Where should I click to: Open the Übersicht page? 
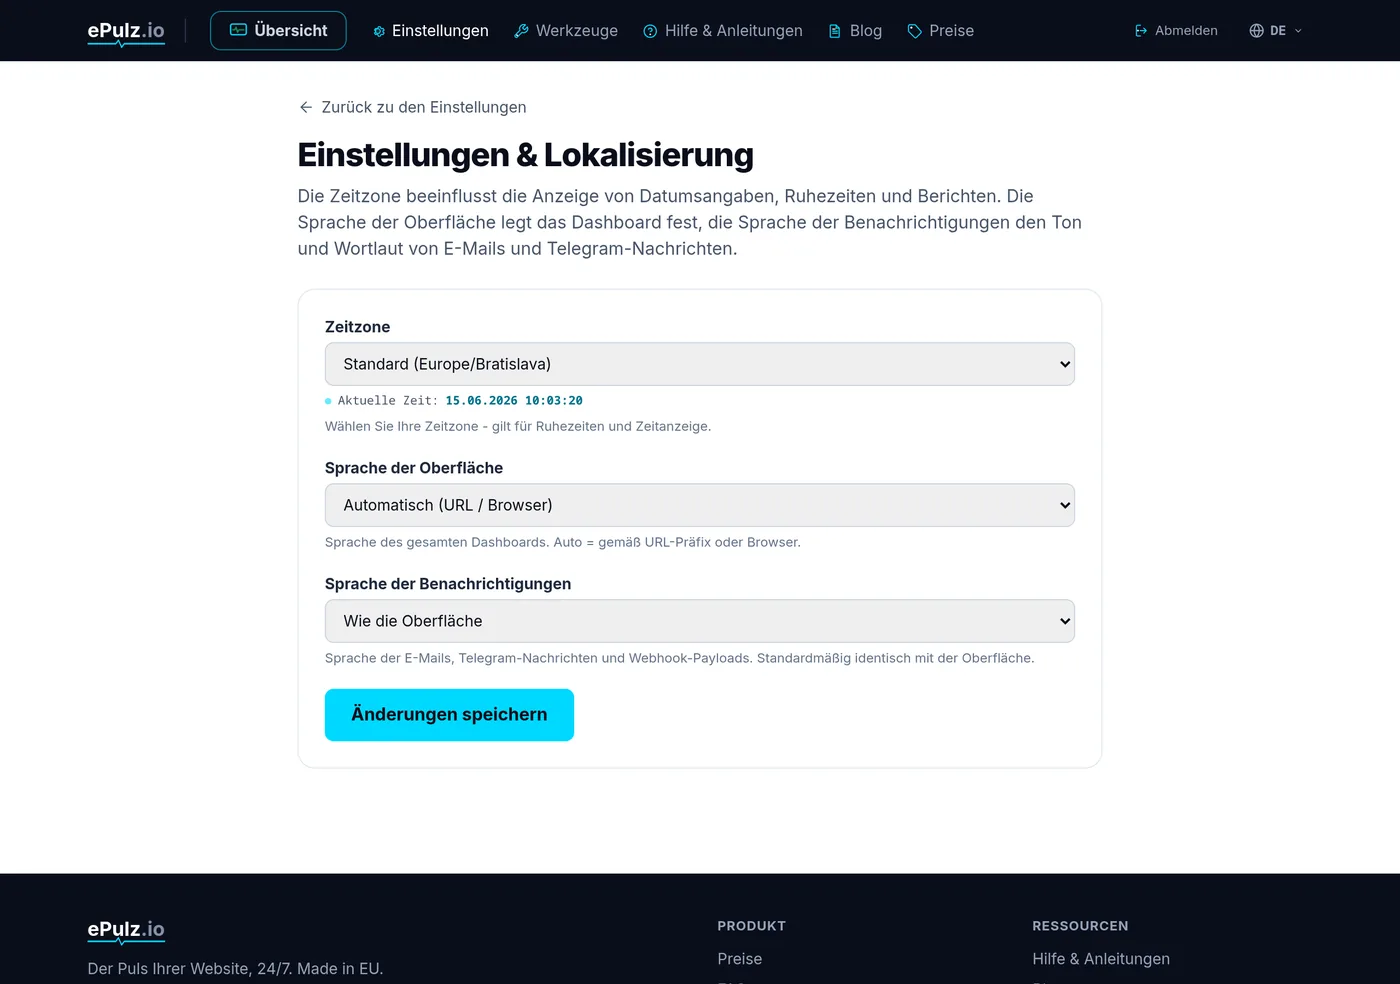(278, 30)
